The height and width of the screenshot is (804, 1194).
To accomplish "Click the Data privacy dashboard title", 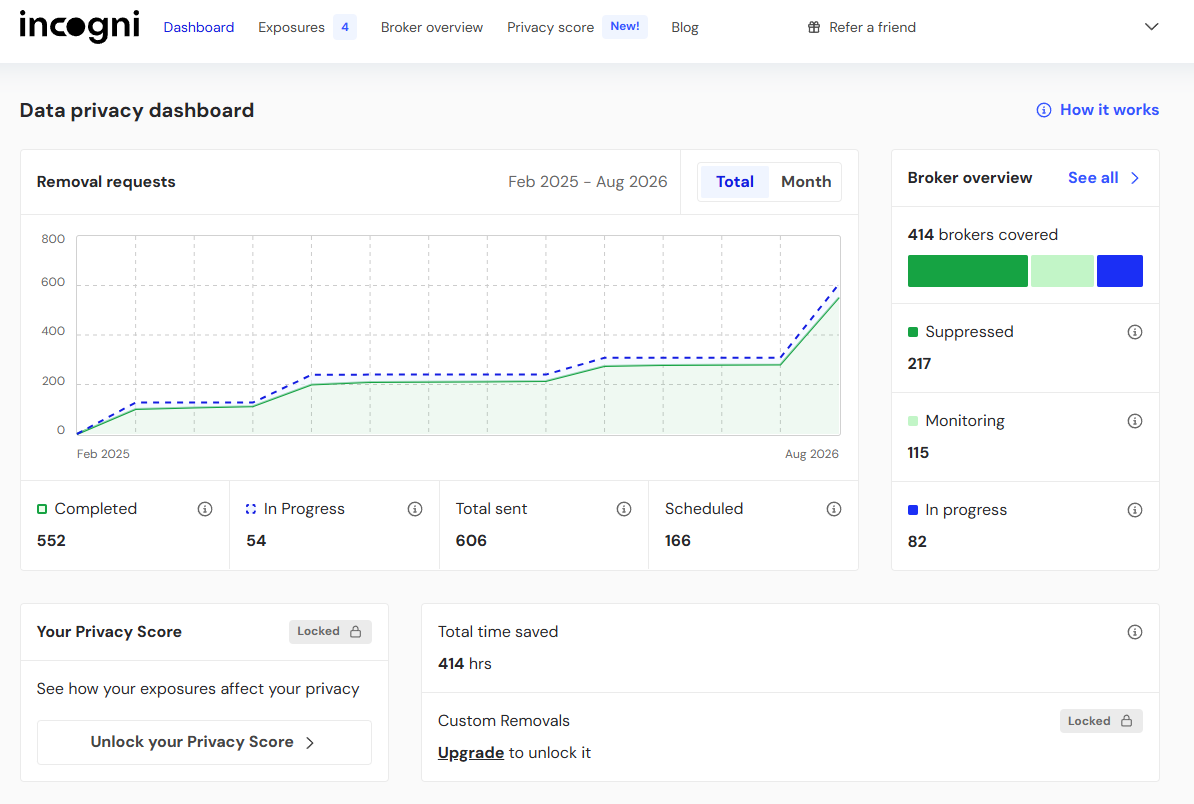I will pos(137,110).
